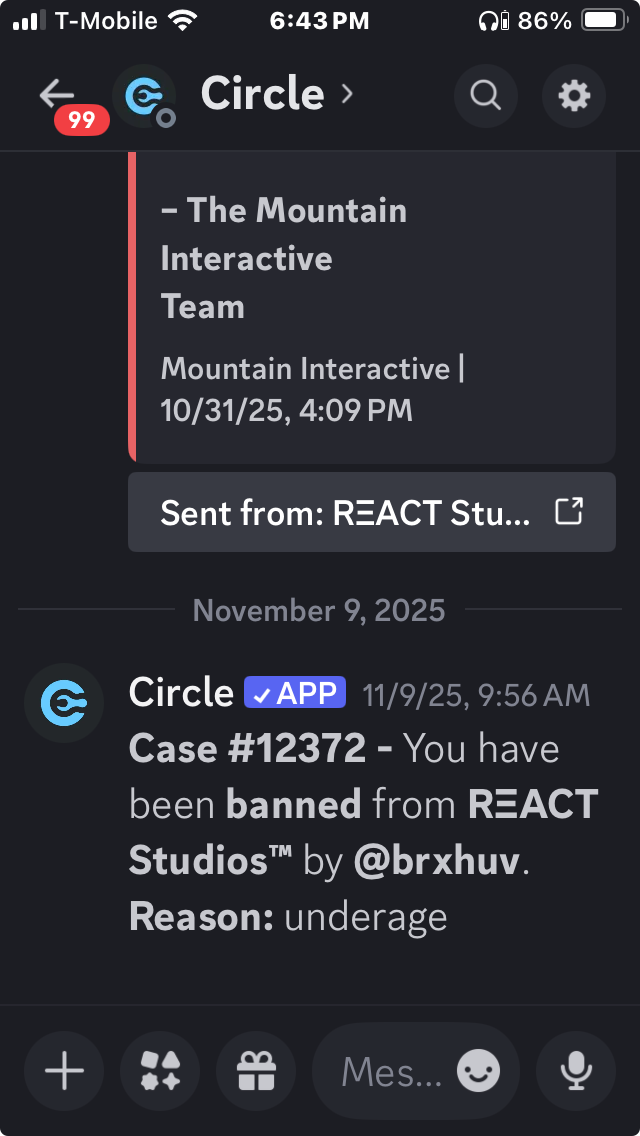Tap Circle bot avatar beside ban message
The height and width of the screenshot is (1136, 640).
(x=65, y=703)
